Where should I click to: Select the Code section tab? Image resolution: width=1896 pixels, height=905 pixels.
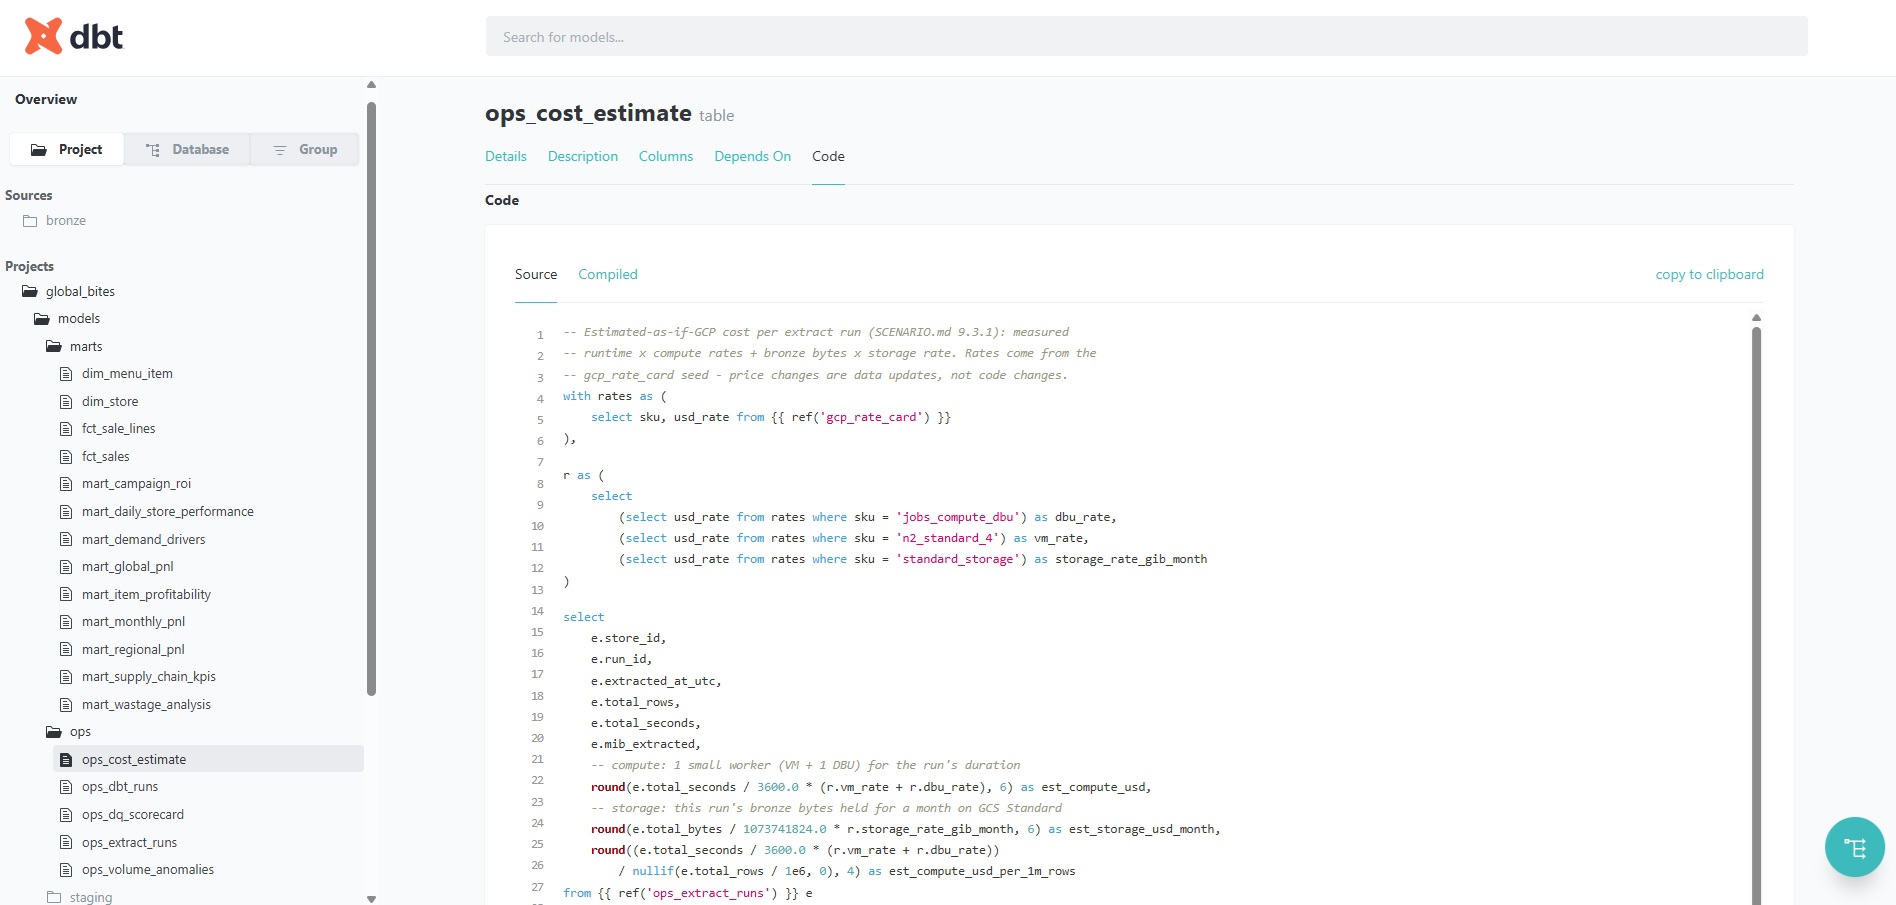coord(828,156)
